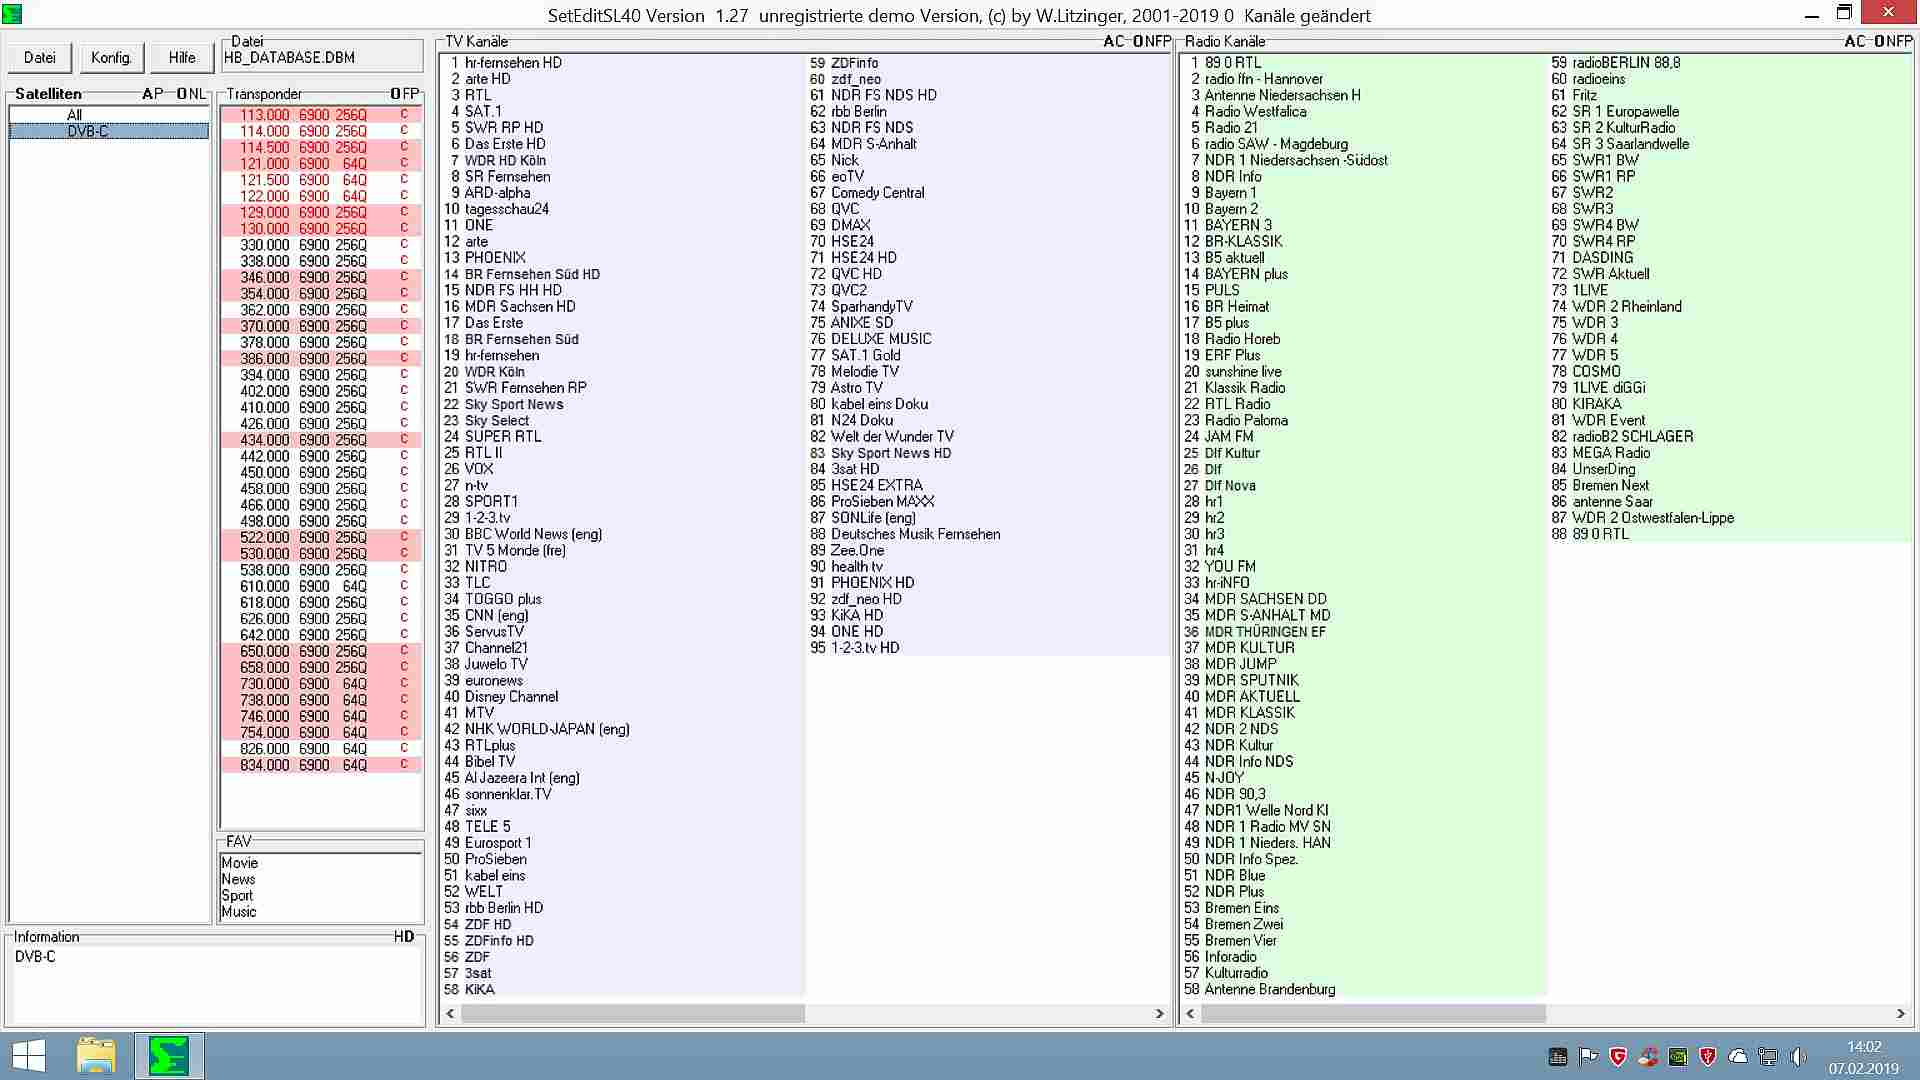The height and width of the screenshot is (1080, 1920).
Task: Open the Datei menu button
Action: pyautogui.click(x=40, y=58)
